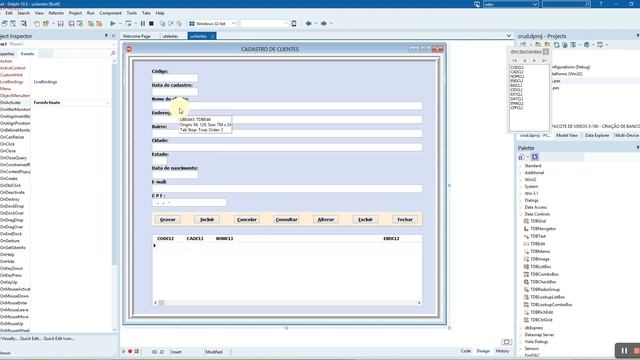Select TDBLookupComboBox component in Palette
640x360 pixels.
(548, 305)
